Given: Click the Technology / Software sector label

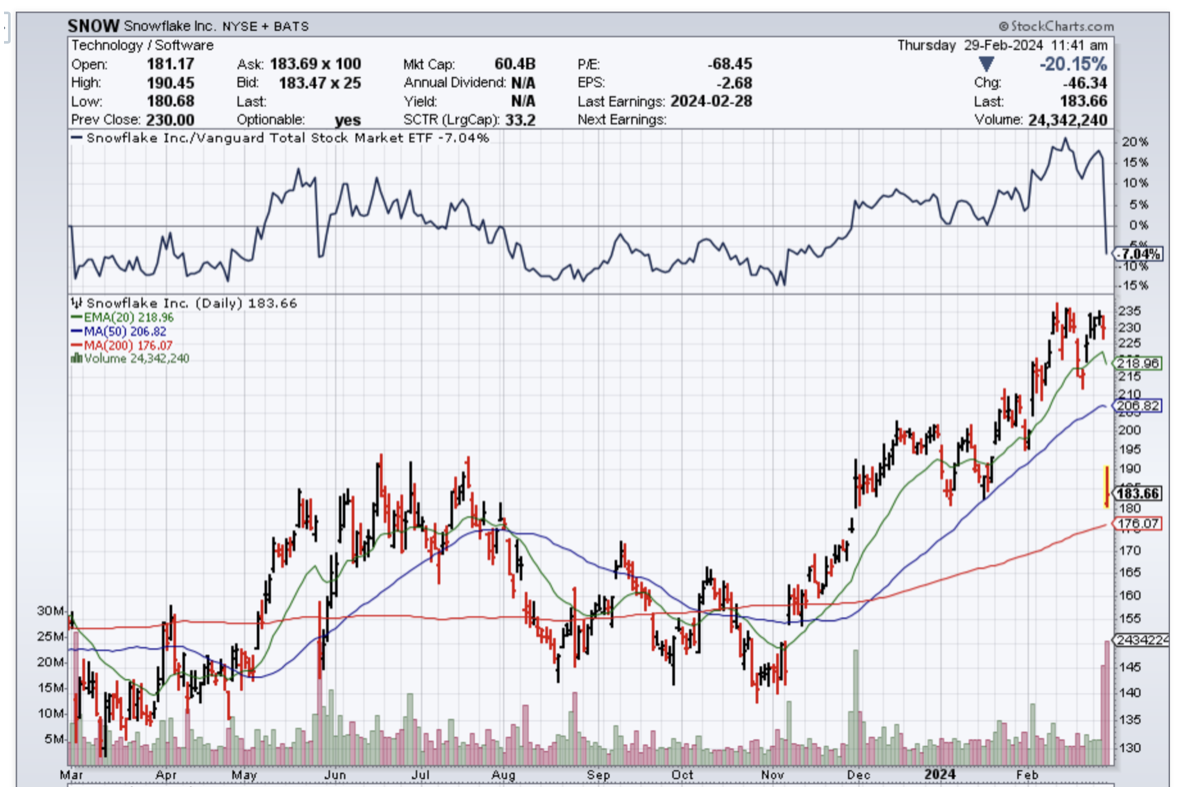Looking at the screenshot, I should 142,45.
